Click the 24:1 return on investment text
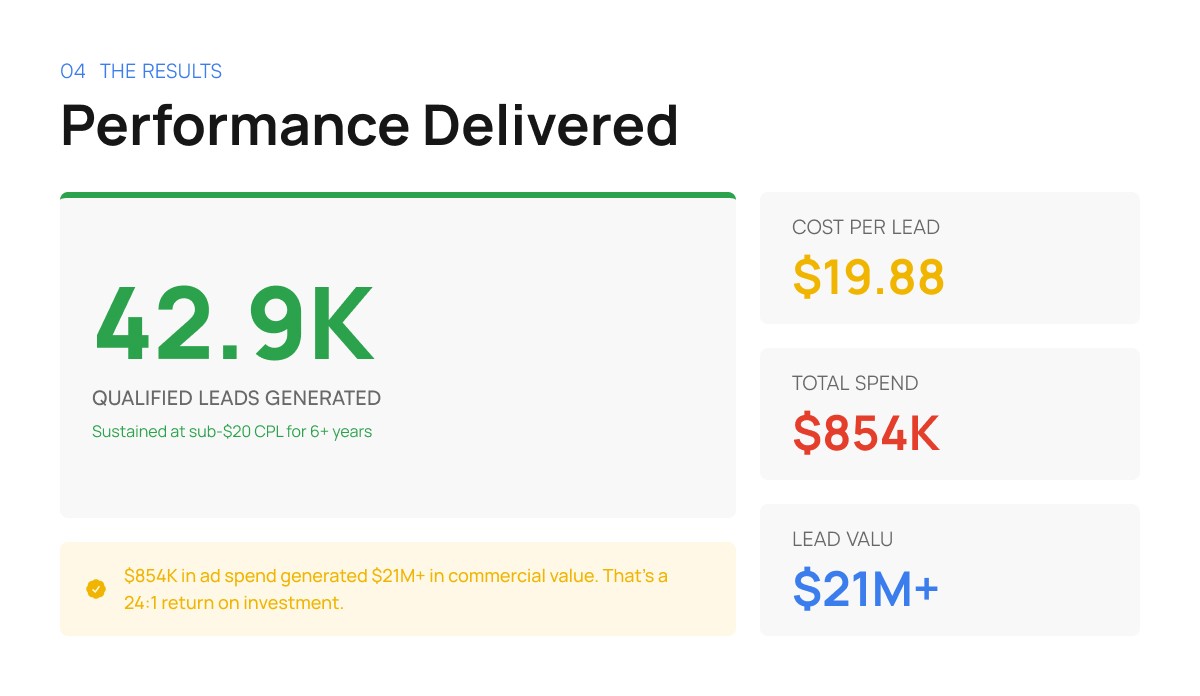Screen dimensions: 1200x696 point(234,603)
